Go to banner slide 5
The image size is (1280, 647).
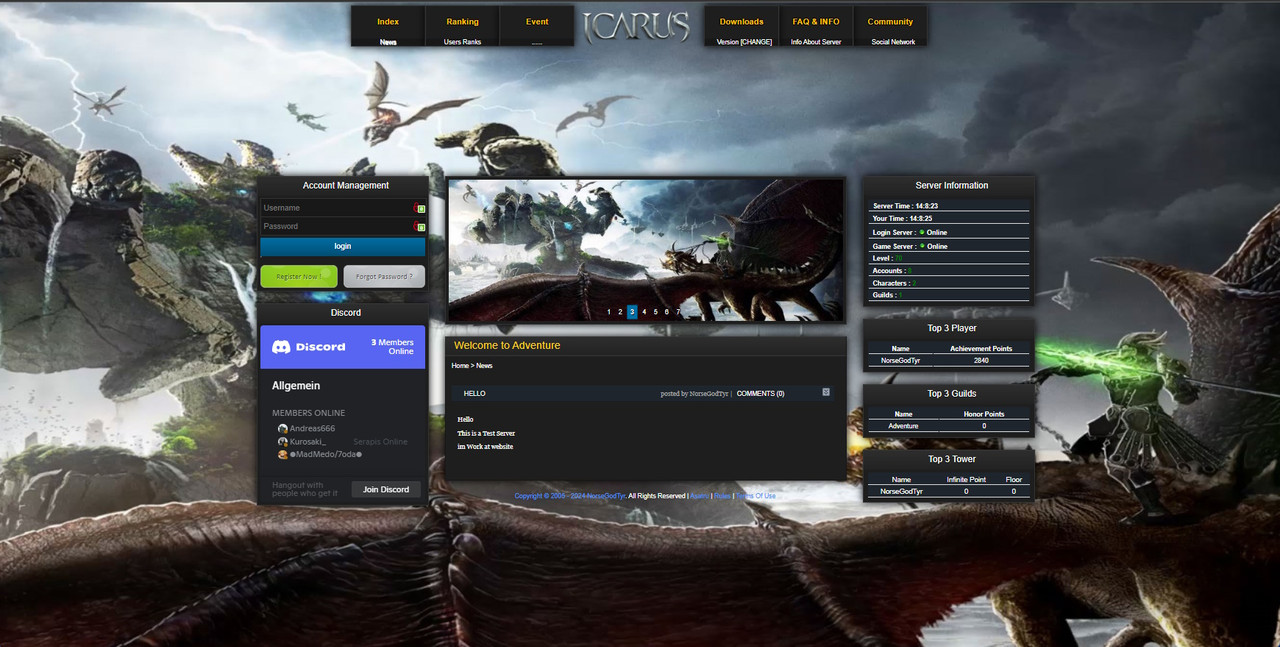(x=655, y=312)
